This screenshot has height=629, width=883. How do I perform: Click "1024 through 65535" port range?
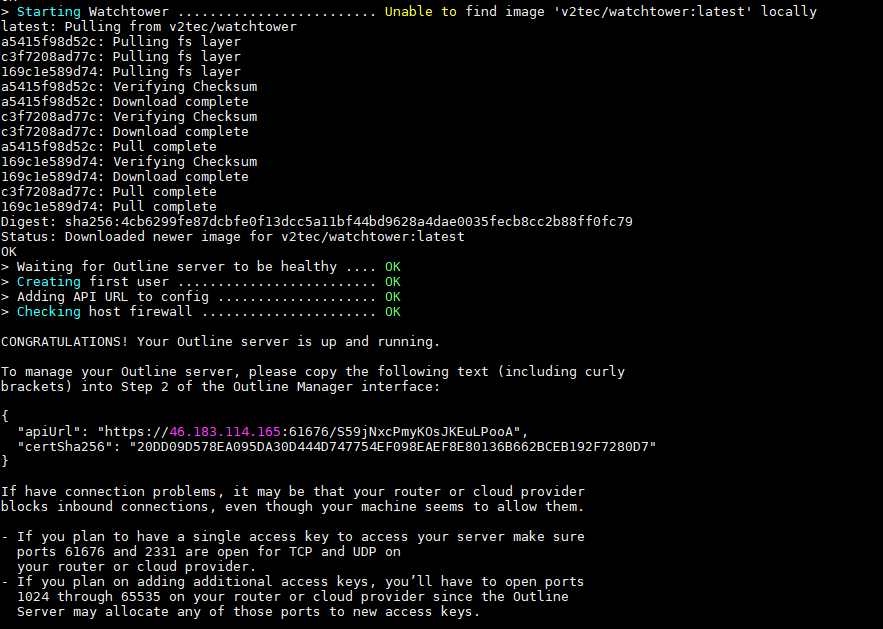pyautogui.click(x=89, y=597)
